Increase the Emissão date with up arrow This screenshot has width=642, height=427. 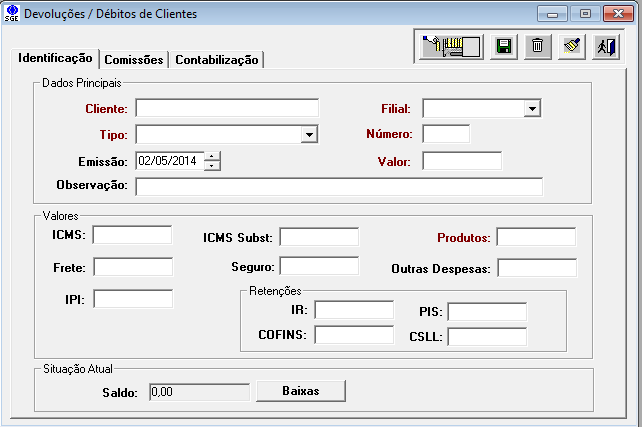pos(212,155)
